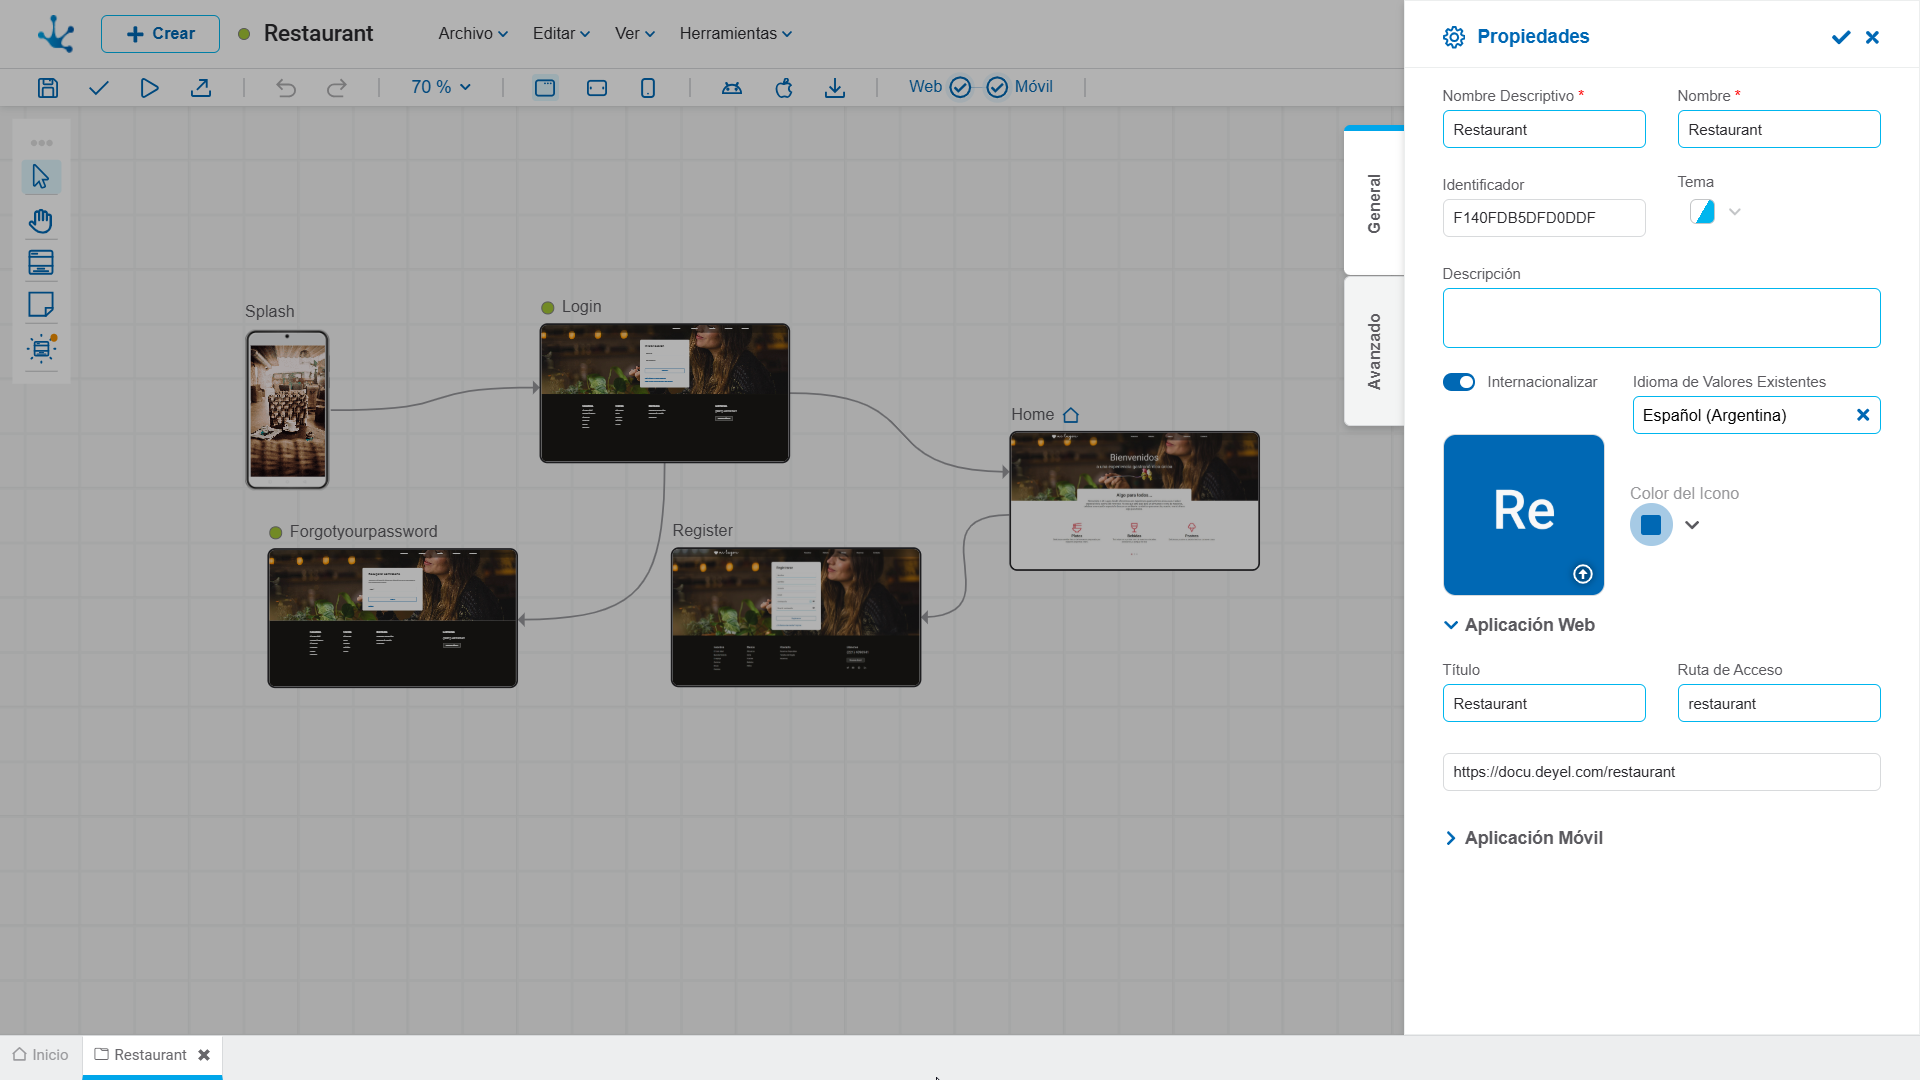Open the 70 % zoom dropdown
The width and height of the screenshot is (1920, 1080).
coord(441,87)
